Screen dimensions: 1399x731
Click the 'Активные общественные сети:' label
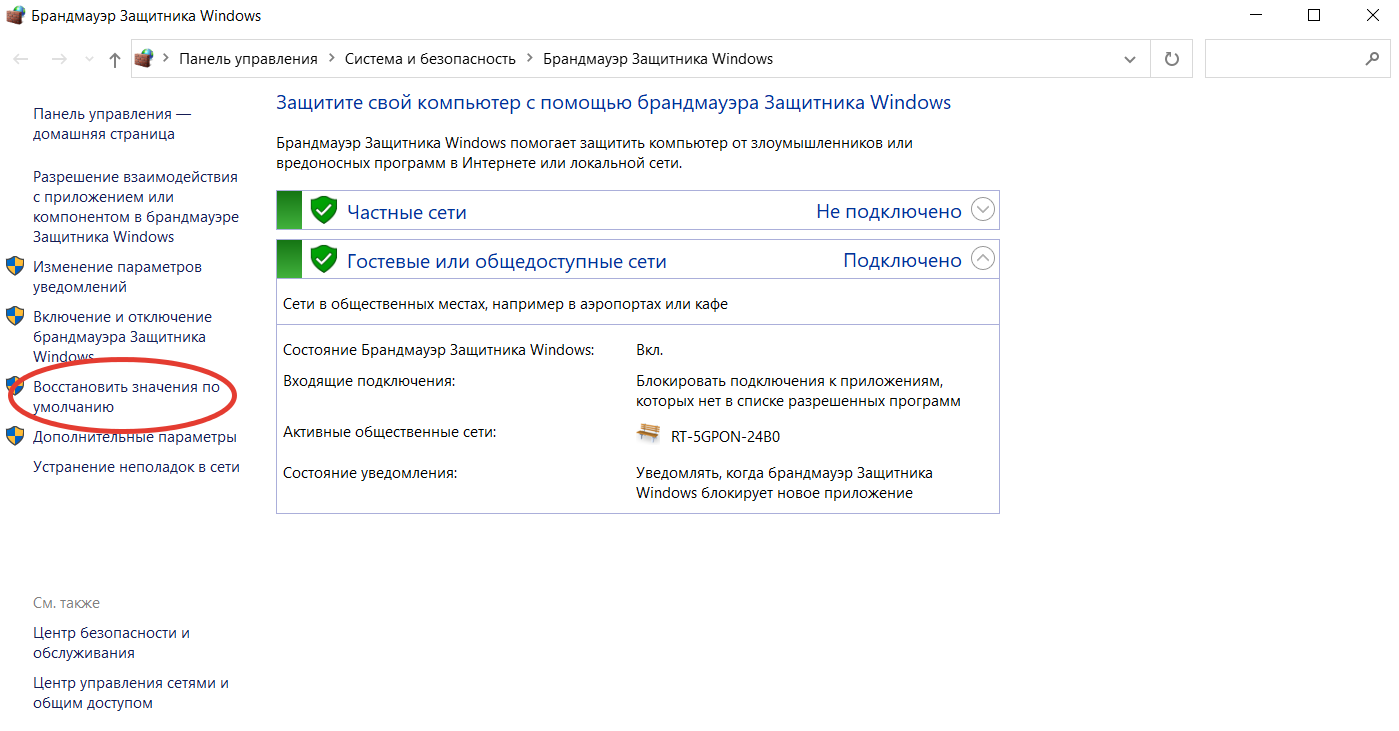pos(390,432)
